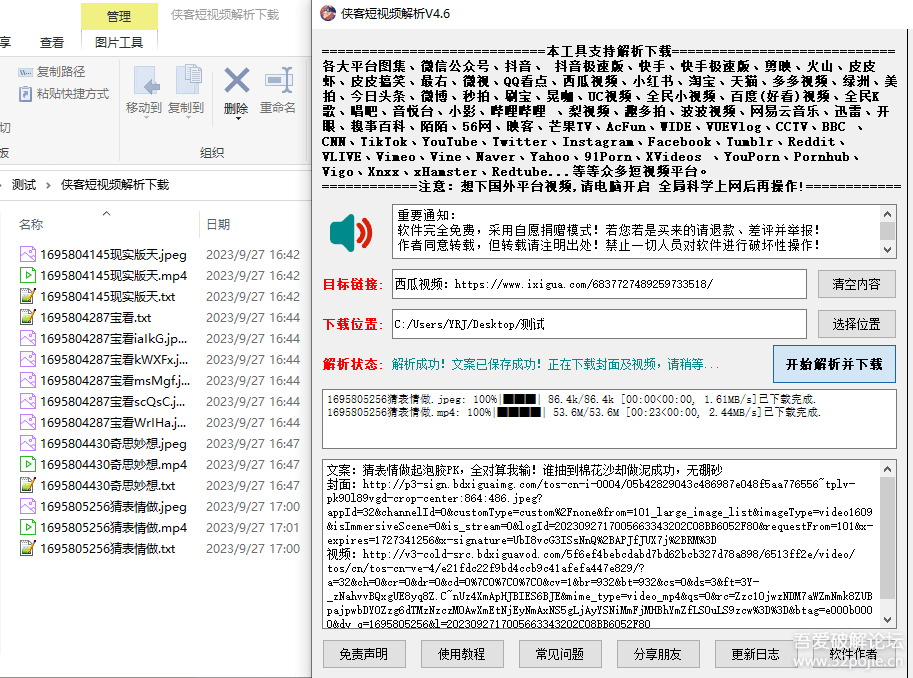Image resolution: width=913 pixels, height=678 pixels.
Task: Toggle sort arrow above 名称 column
Action: click(x=107, y=213)
